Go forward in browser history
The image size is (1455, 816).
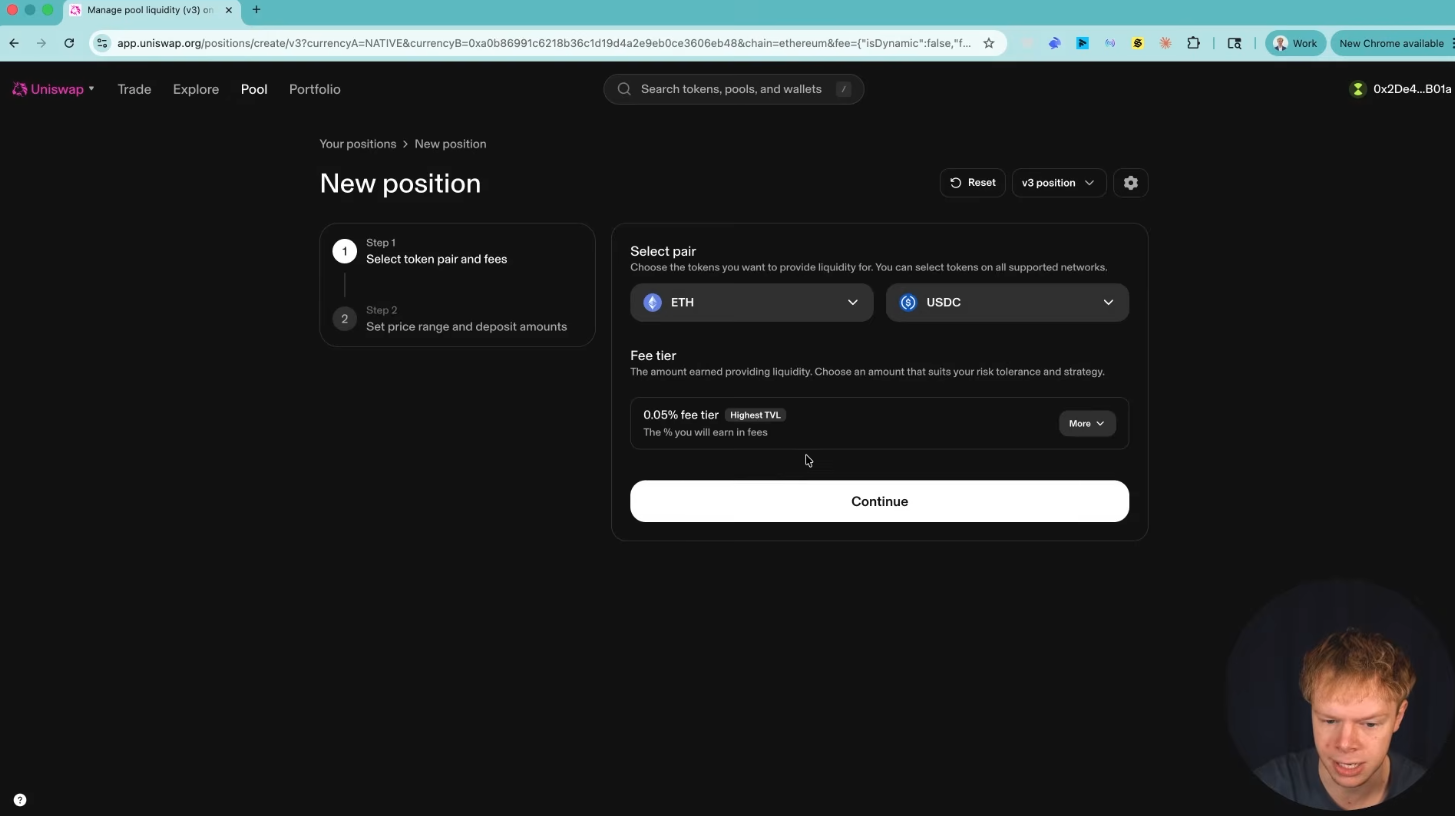41,43
